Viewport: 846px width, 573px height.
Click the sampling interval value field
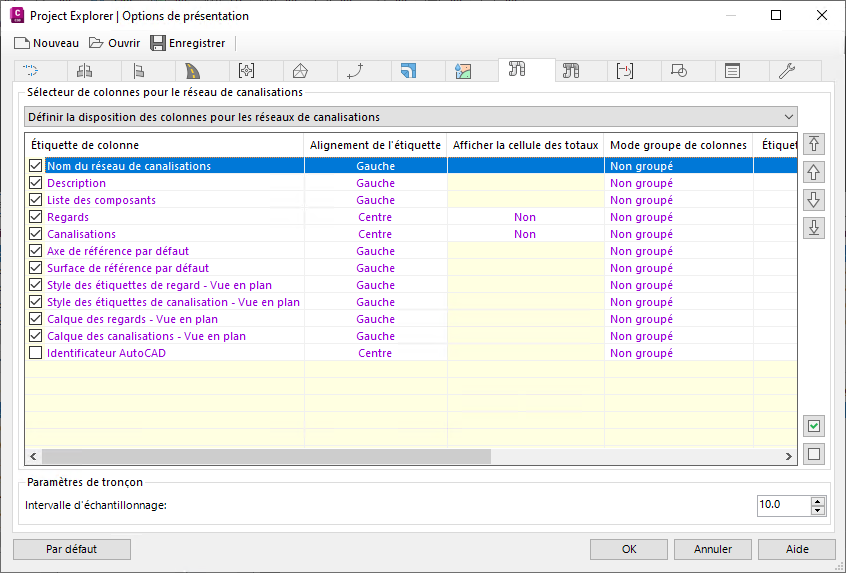click(x=784, y=505)
